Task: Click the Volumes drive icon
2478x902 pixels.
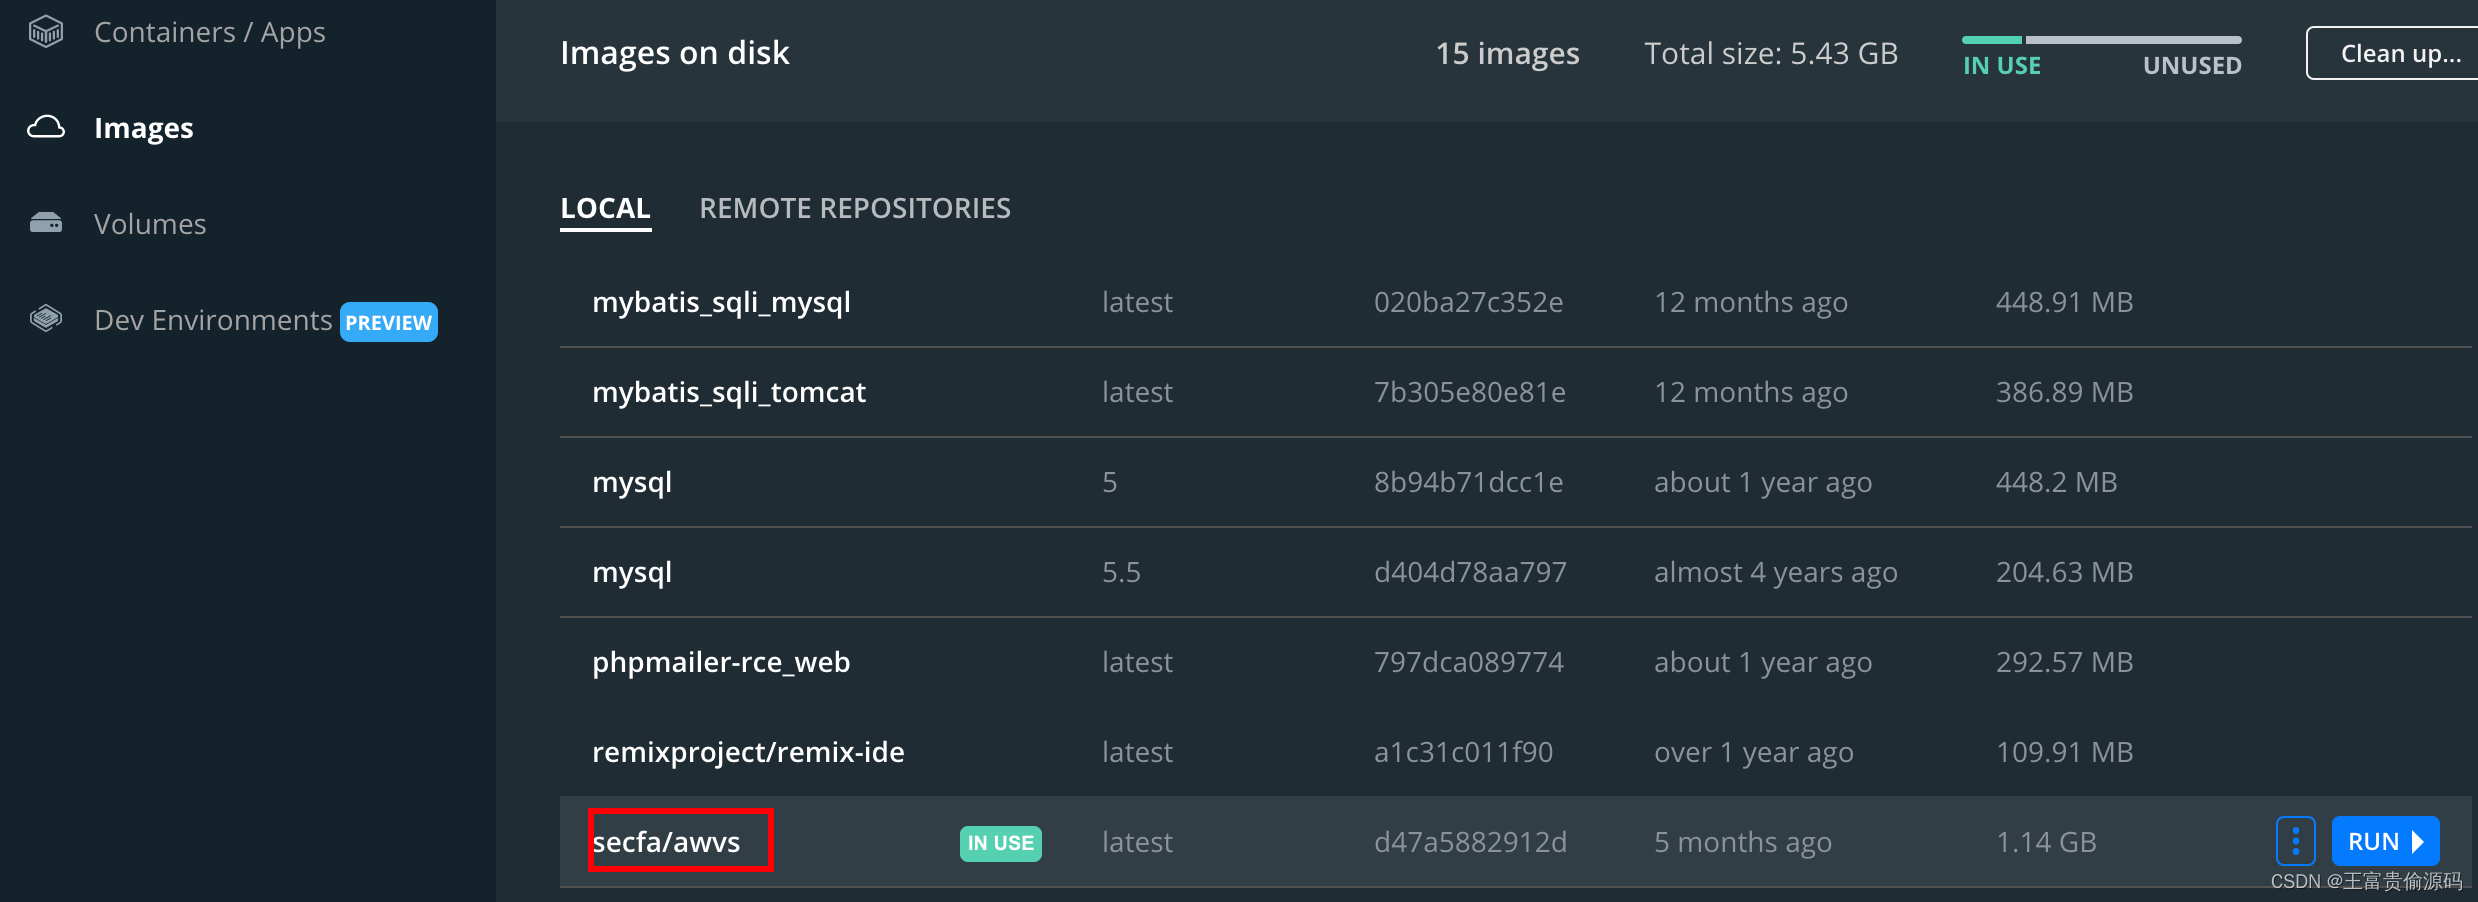Action: click(x=46, y=223)
